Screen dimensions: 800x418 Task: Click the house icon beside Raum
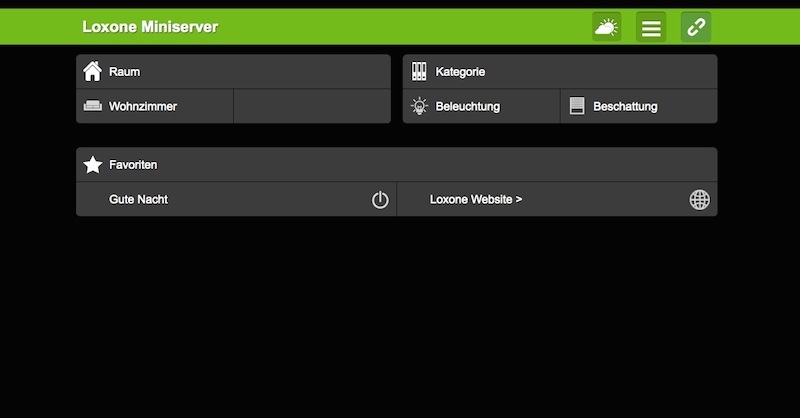tap(93, 72)
